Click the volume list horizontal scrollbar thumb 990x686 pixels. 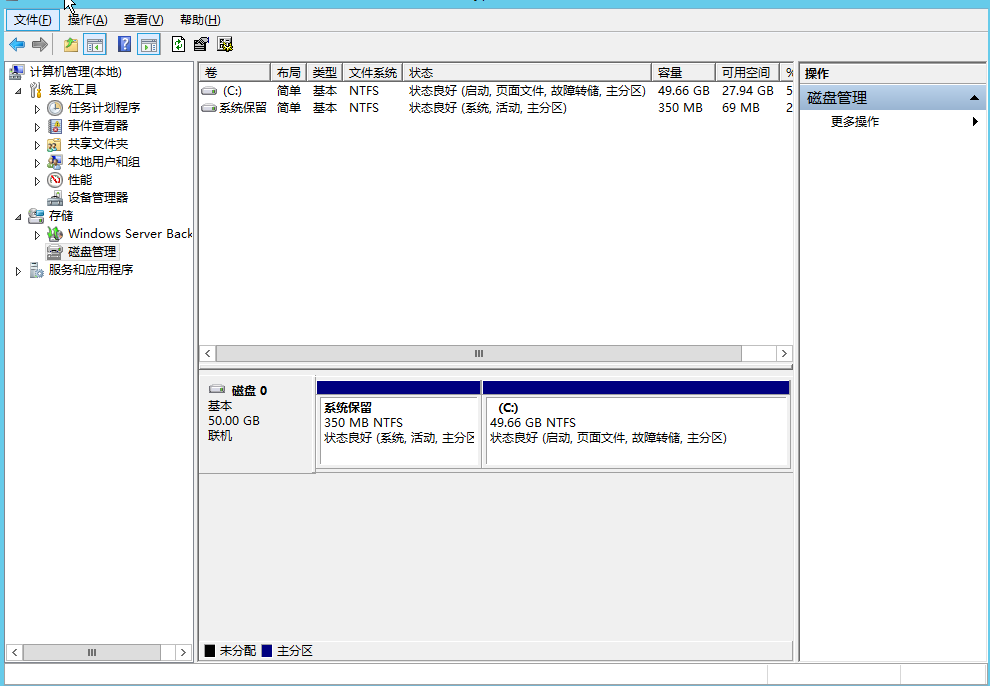(479, 353)
